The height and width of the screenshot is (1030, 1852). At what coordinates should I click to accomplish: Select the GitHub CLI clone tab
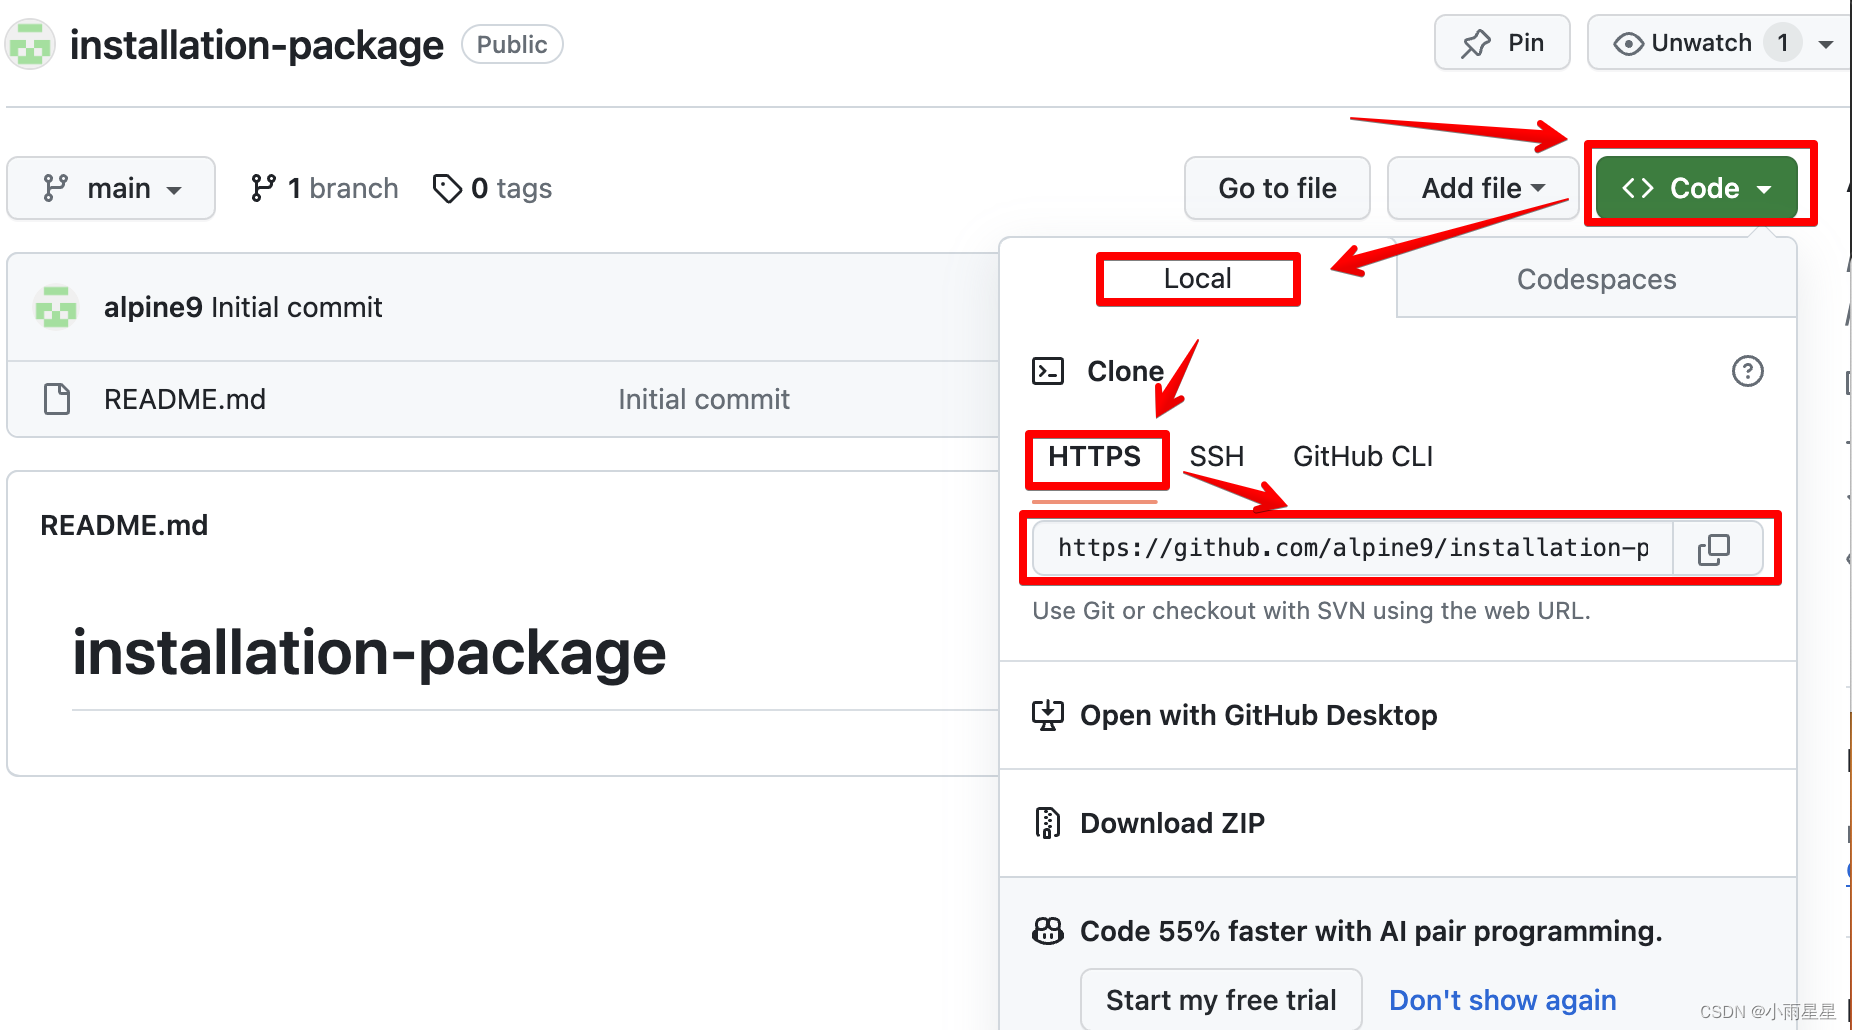pyautogui.click(x=1362, y=457)
